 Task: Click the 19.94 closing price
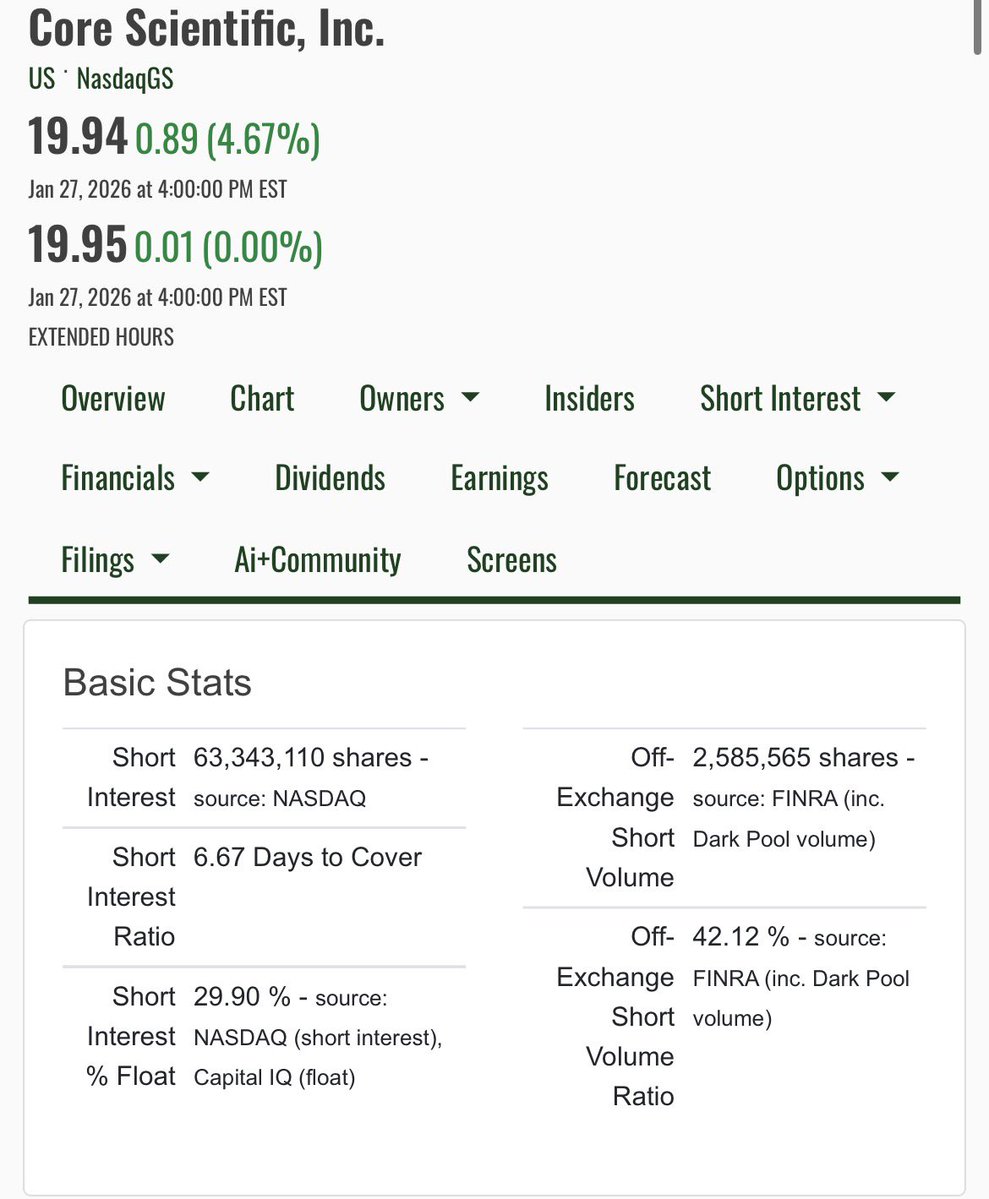pyautogui.click(x=77, y=136)
